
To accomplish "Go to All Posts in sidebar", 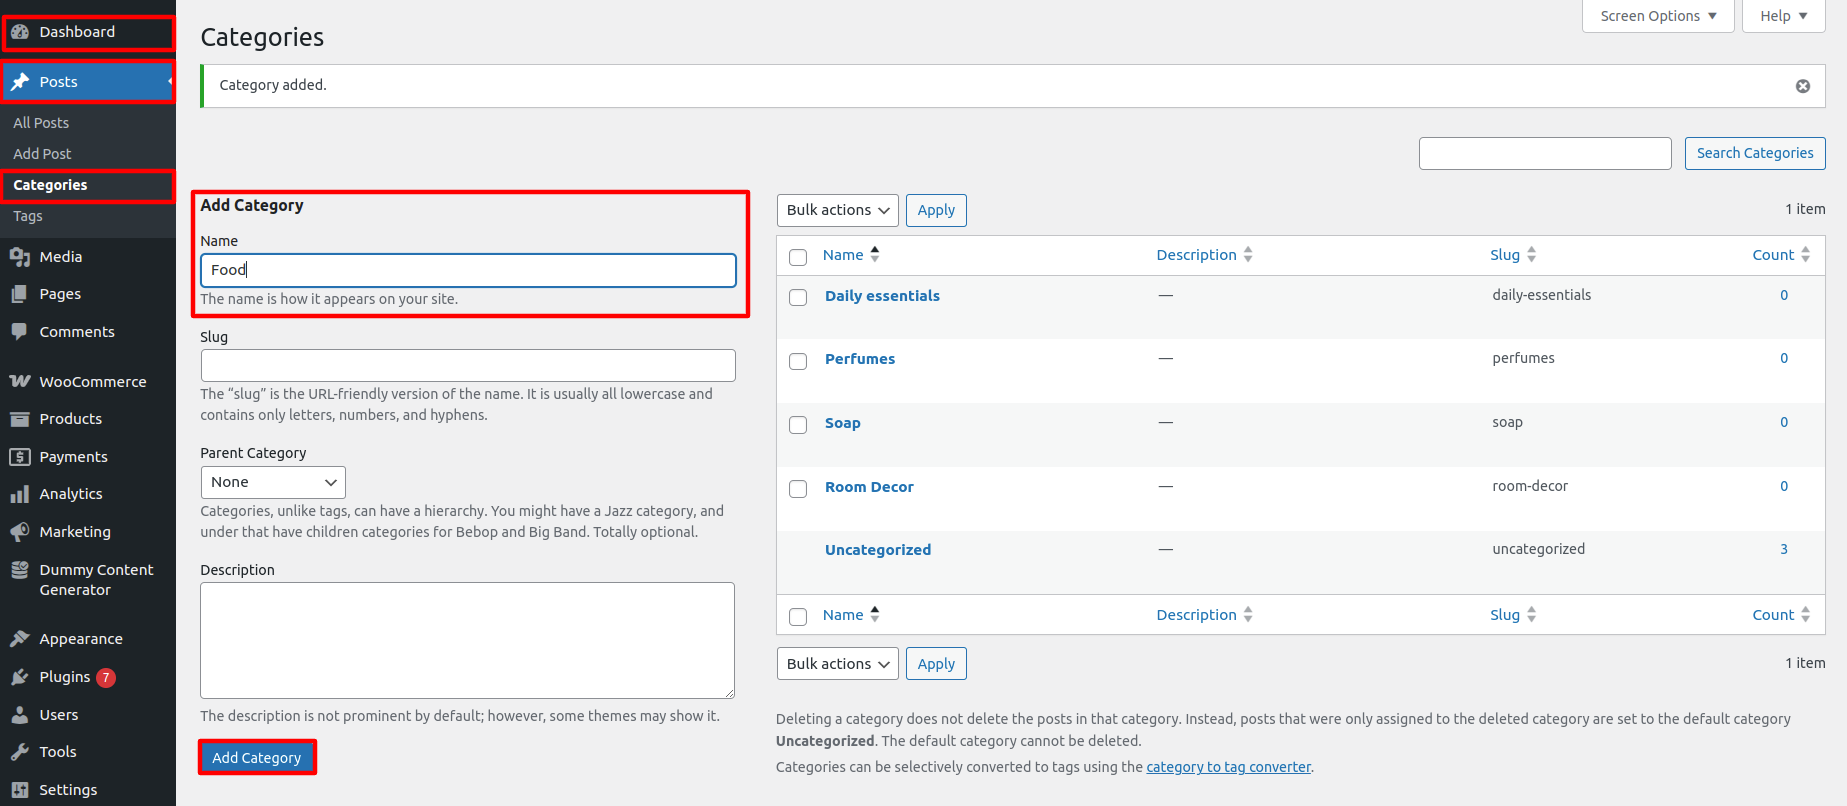I will [x=41, y=123].
